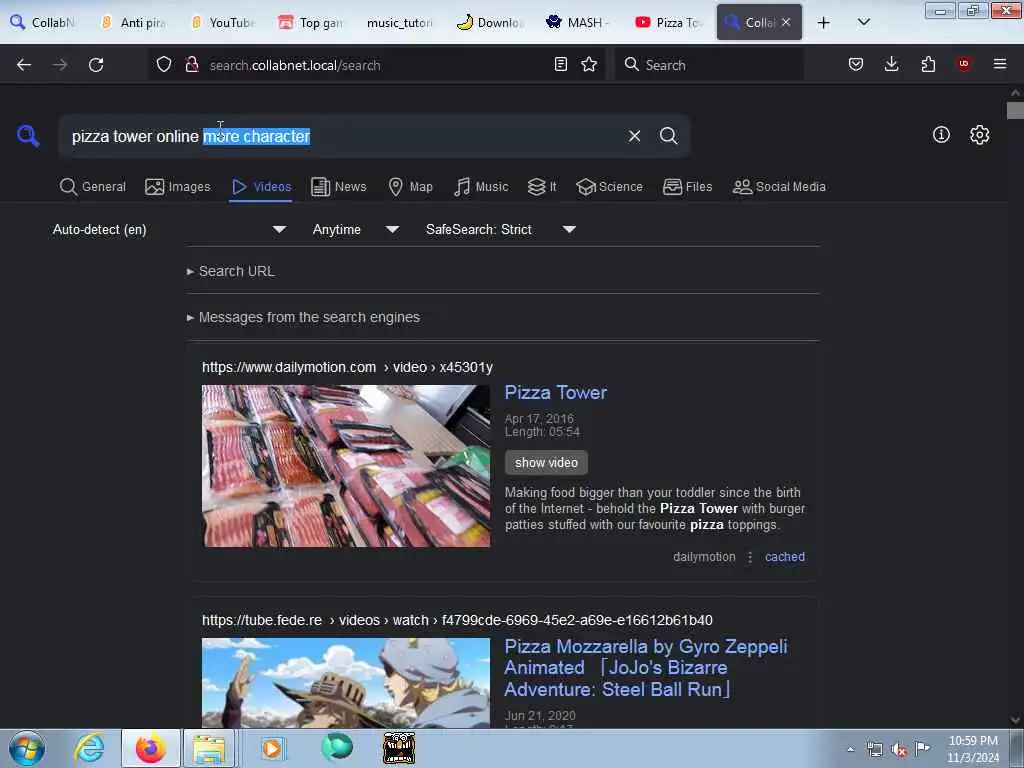Viewport: 1024px width, 768px height.
Task: Click show video for Pizza Tower
Action: (x=546, y=462)
